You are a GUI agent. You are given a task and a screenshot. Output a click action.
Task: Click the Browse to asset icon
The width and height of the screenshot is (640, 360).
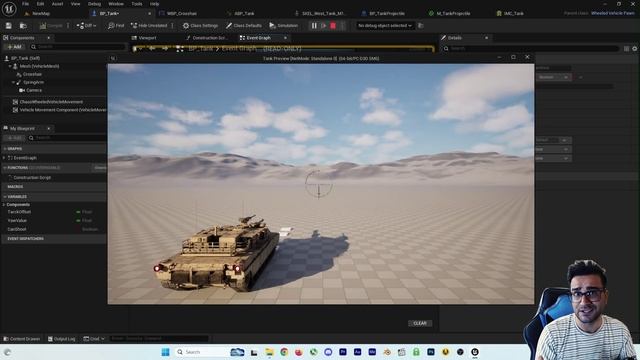pyautogui.click(x=23, y=25)
